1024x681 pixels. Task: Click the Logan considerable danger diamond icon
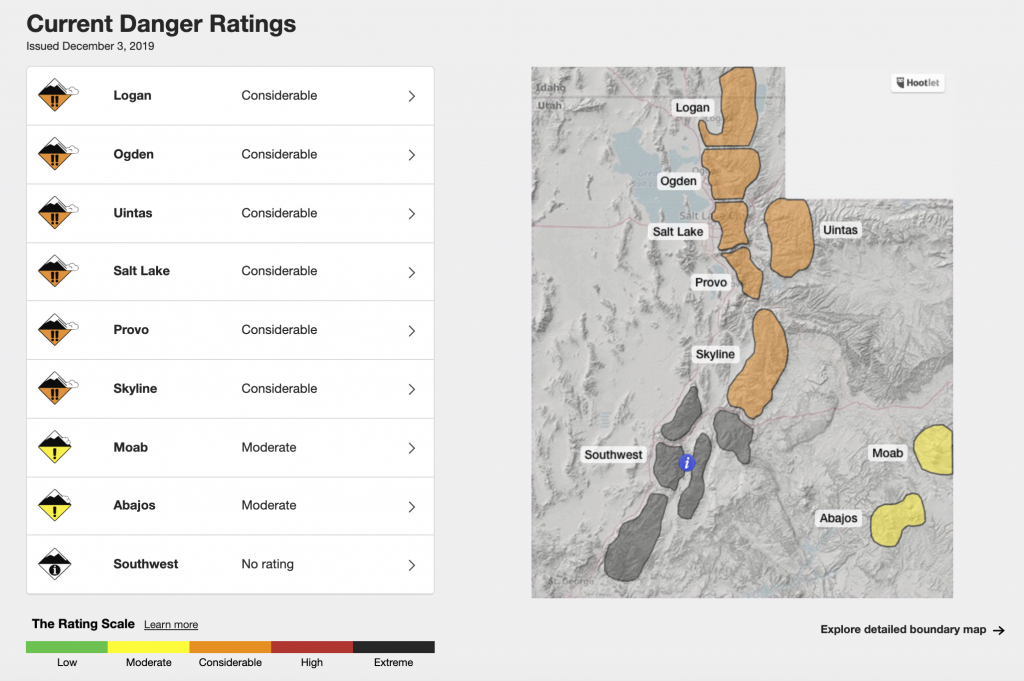point(54,96)
